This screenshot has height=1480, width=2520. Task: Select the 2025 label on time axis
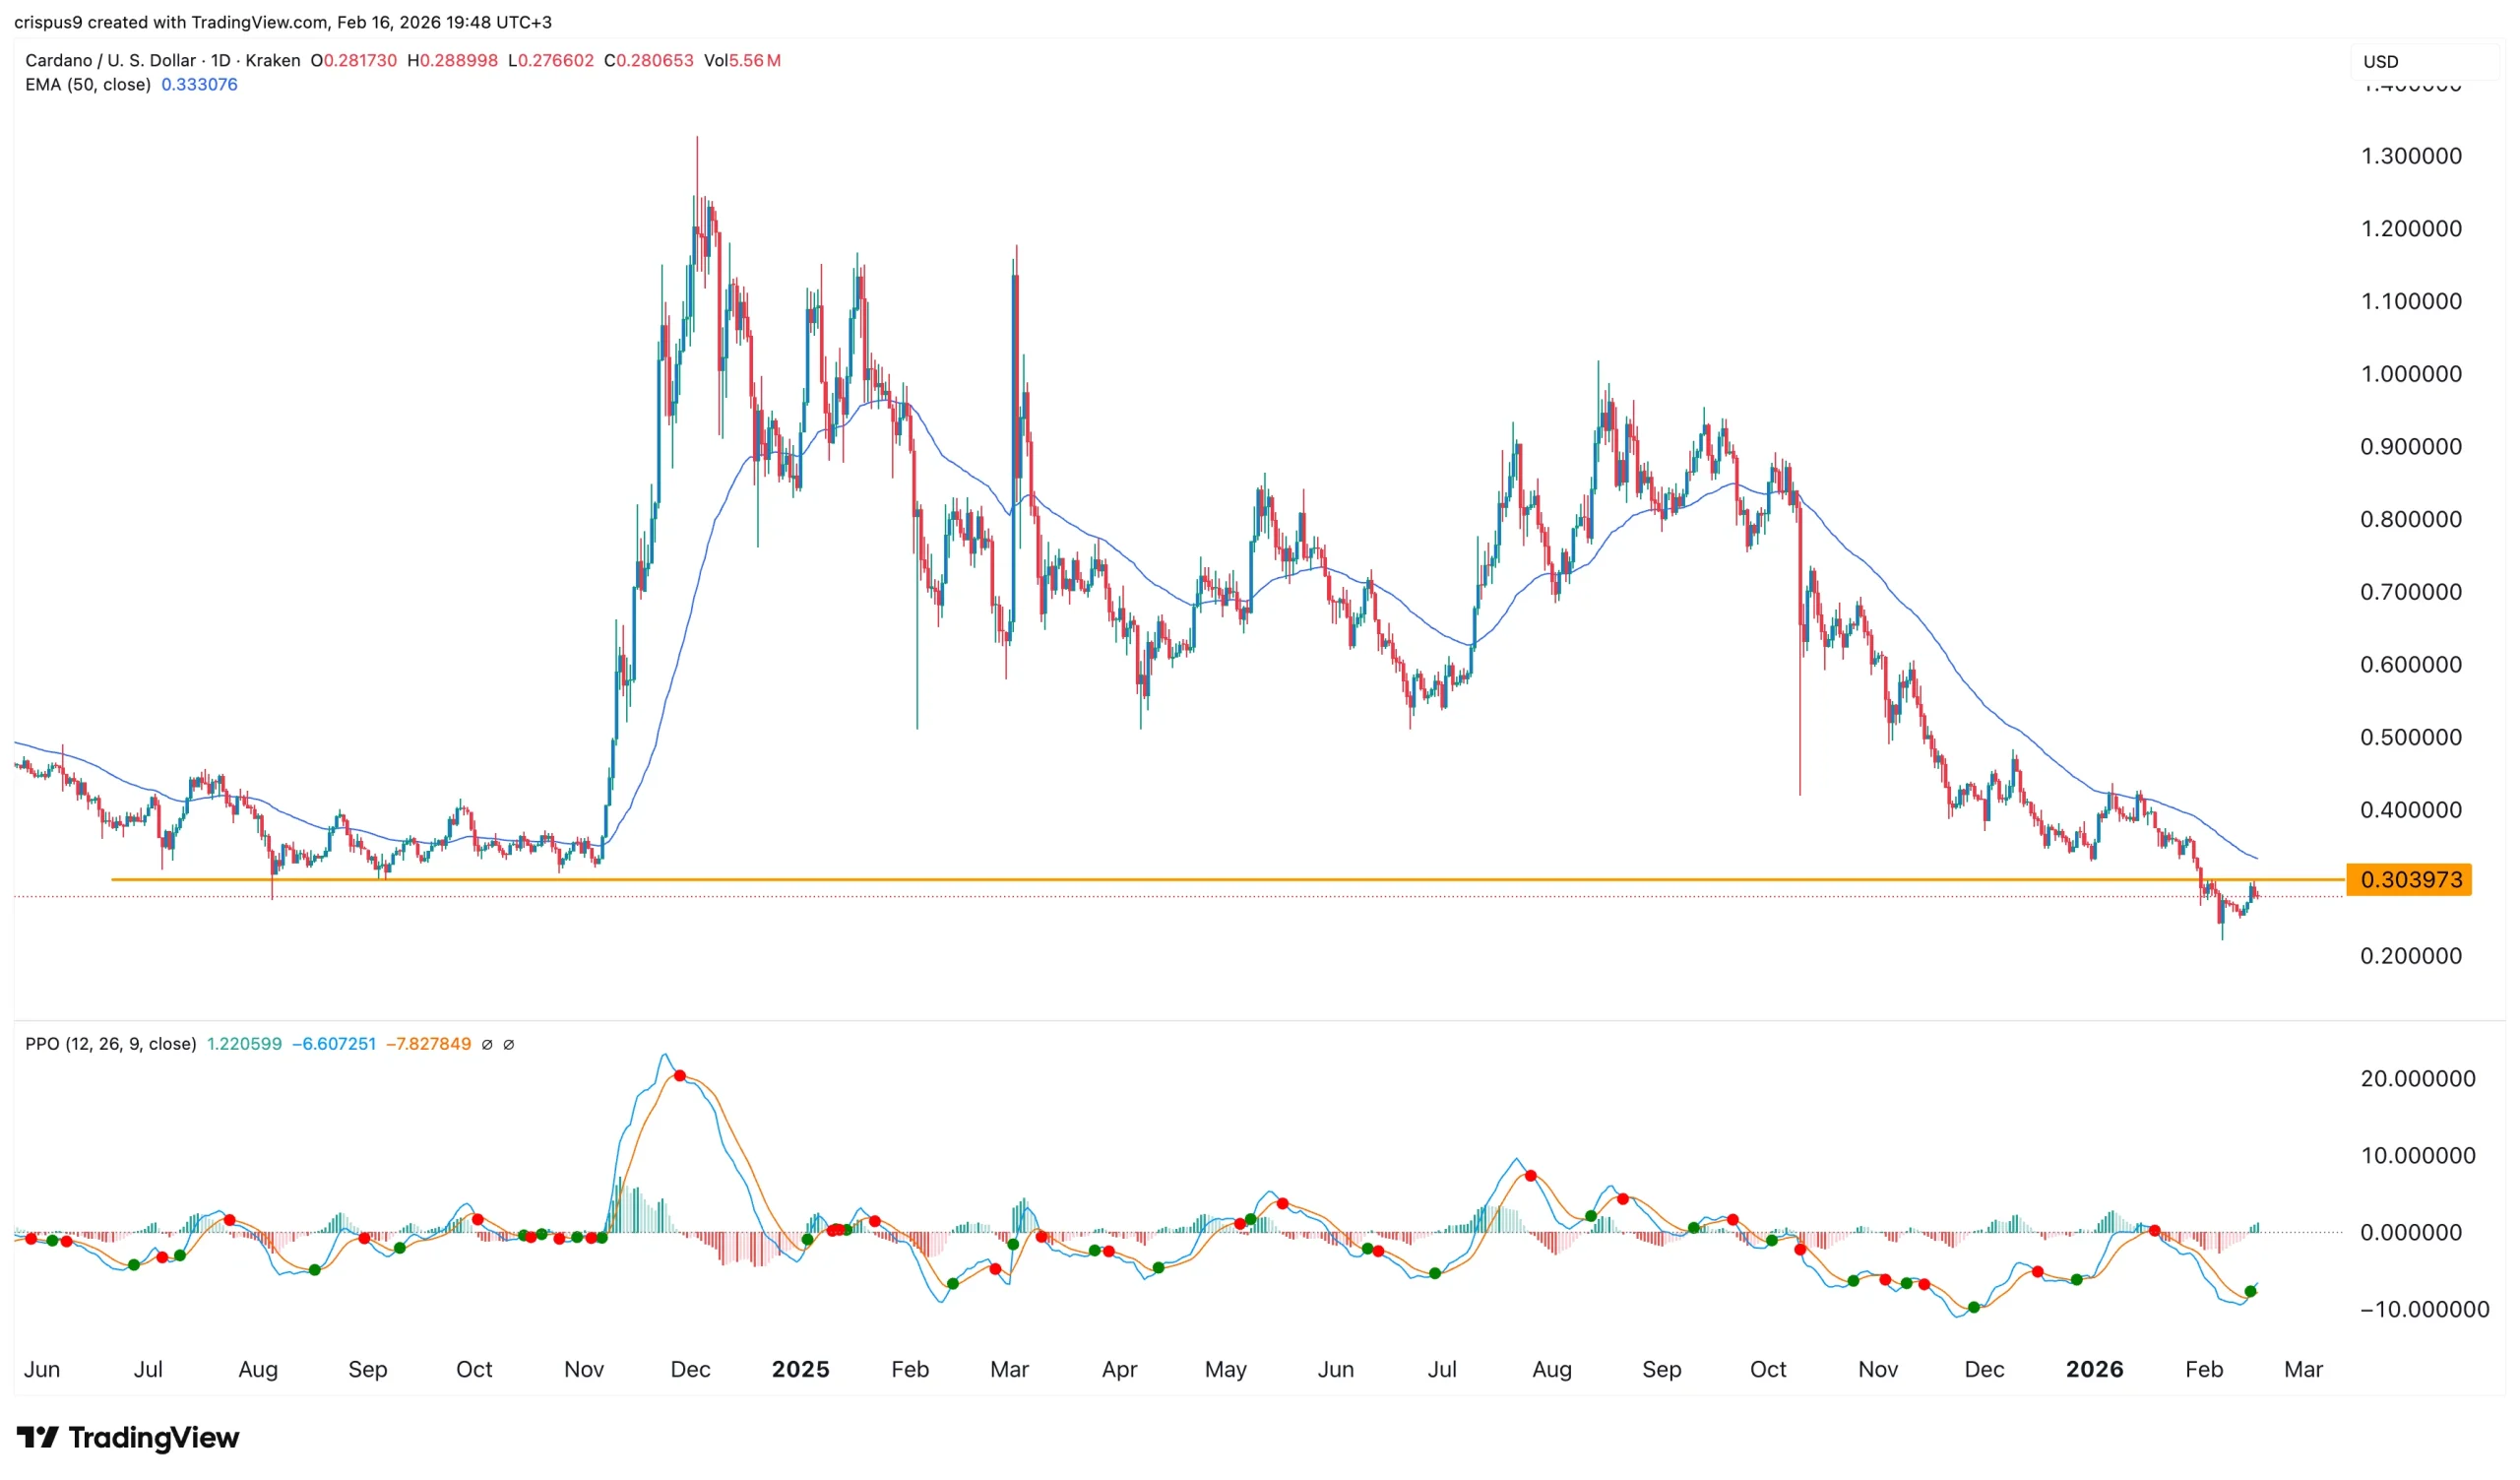click(x=802, y=1370)
